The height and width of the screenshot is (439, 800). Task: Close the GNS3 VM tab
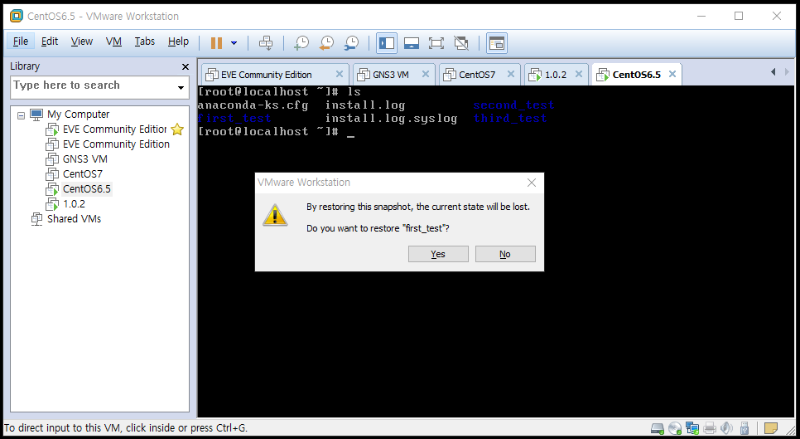(425, 74)
